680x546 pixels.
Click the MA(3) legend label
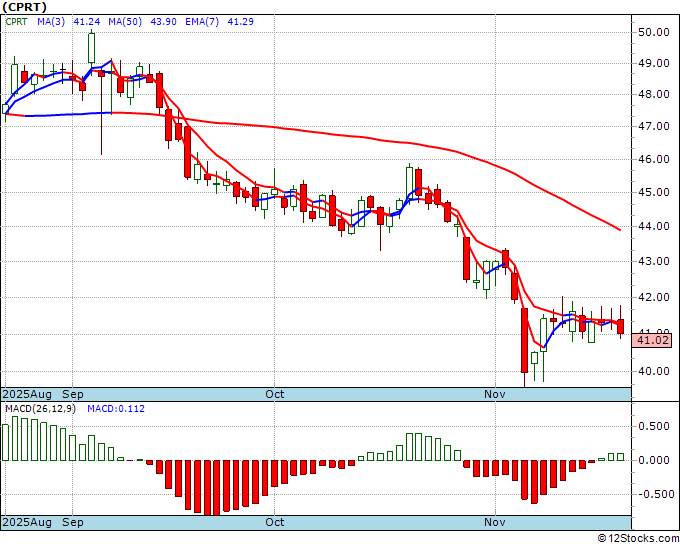pyautogui.click(x=51, y=22)
